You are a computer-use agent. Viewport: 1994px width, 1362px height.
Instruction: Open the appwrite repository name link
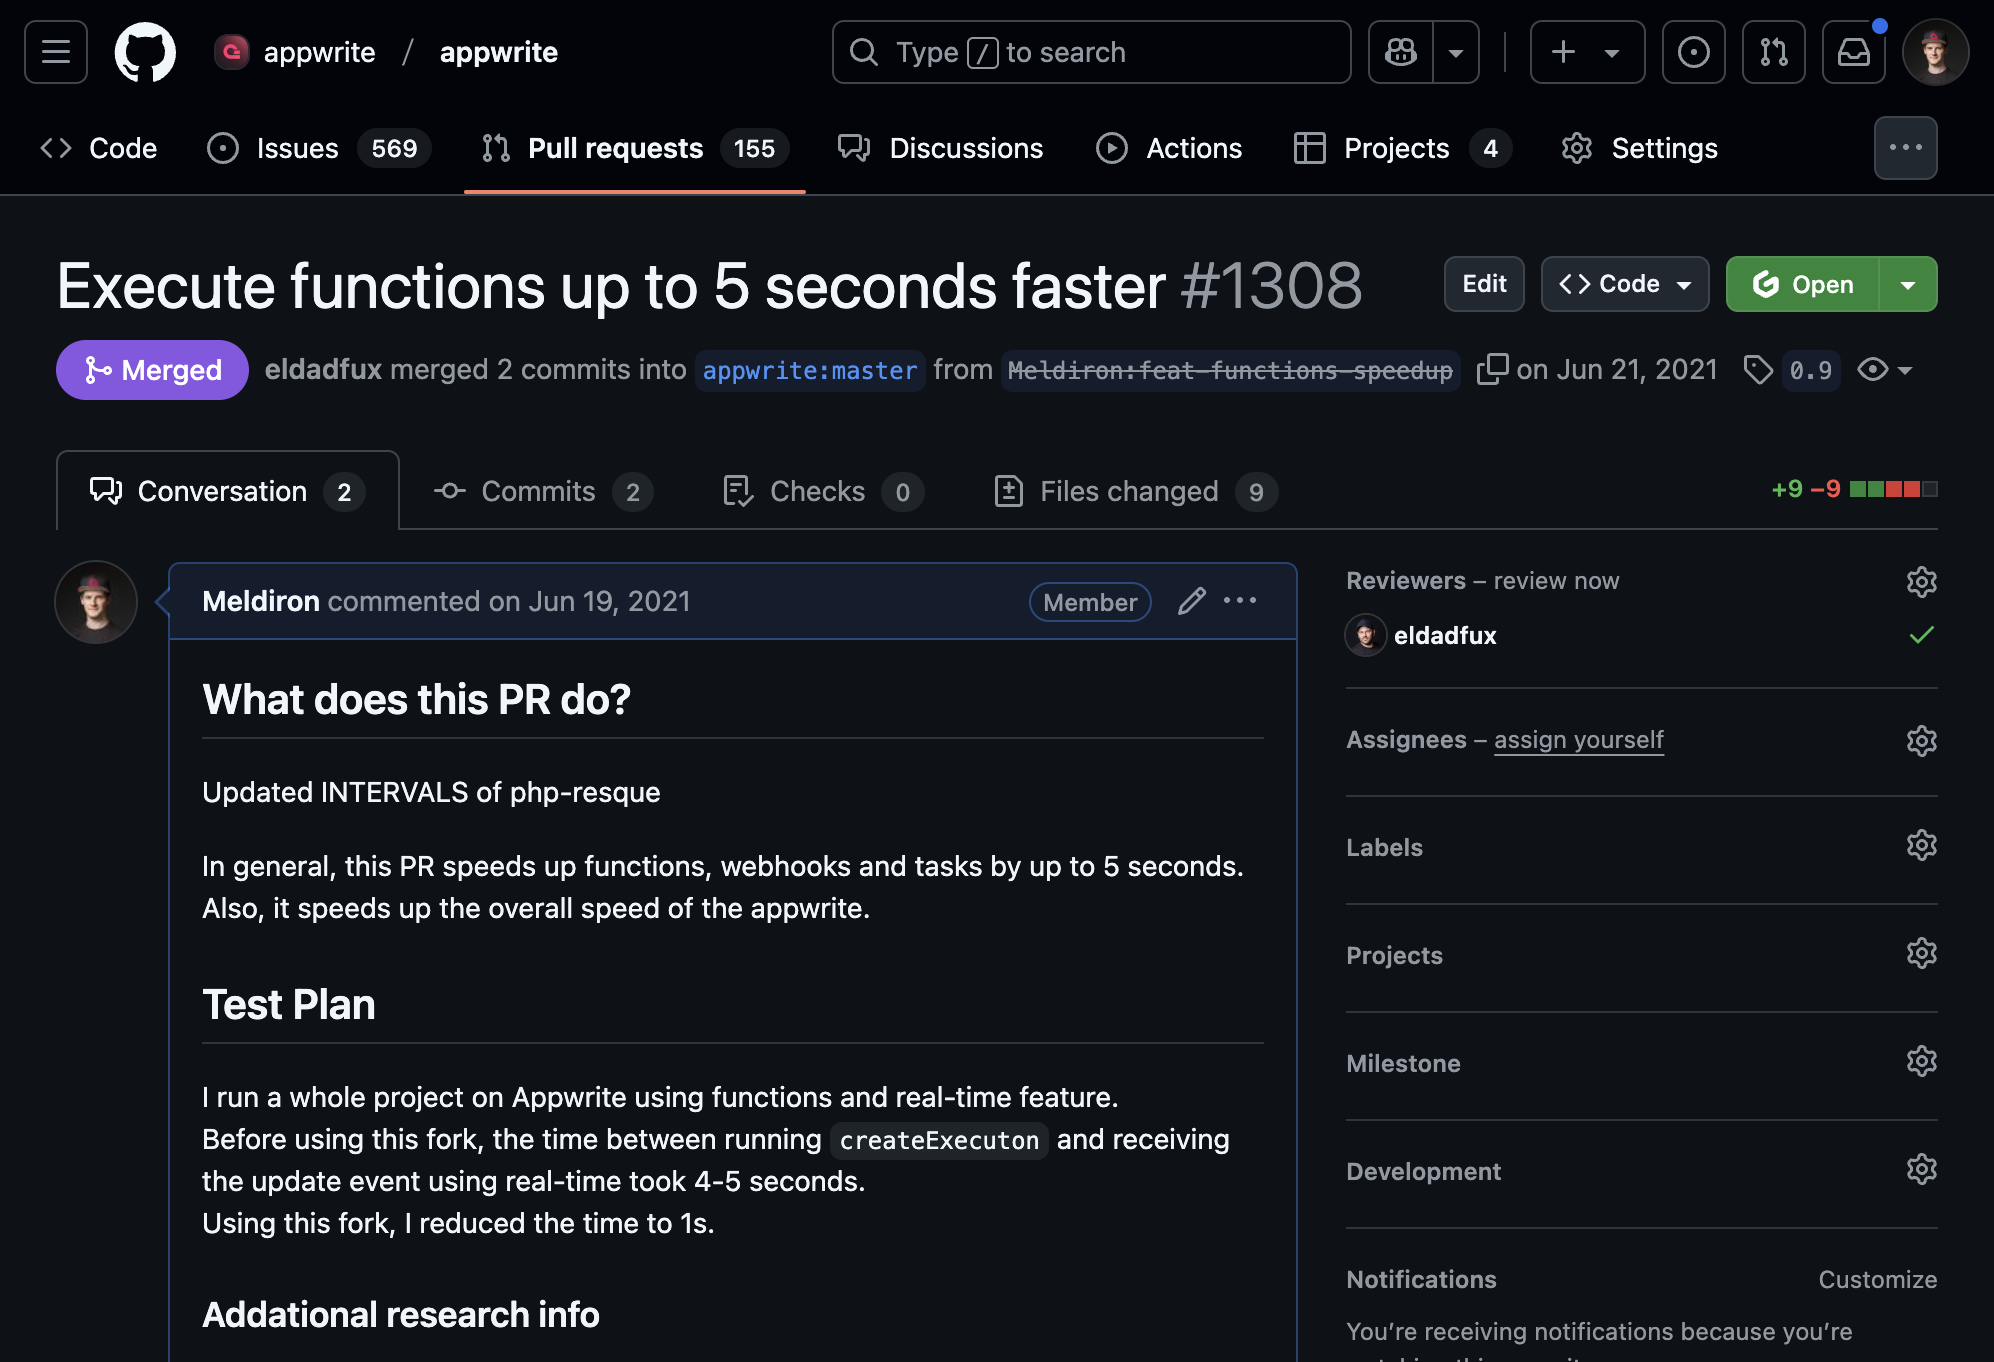coord(499,52)
